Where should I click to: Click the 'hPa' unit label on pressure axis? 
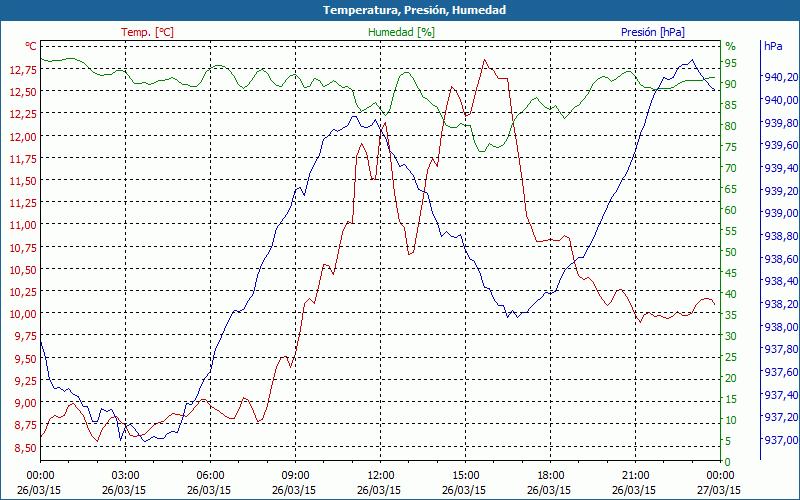(773, 46)
